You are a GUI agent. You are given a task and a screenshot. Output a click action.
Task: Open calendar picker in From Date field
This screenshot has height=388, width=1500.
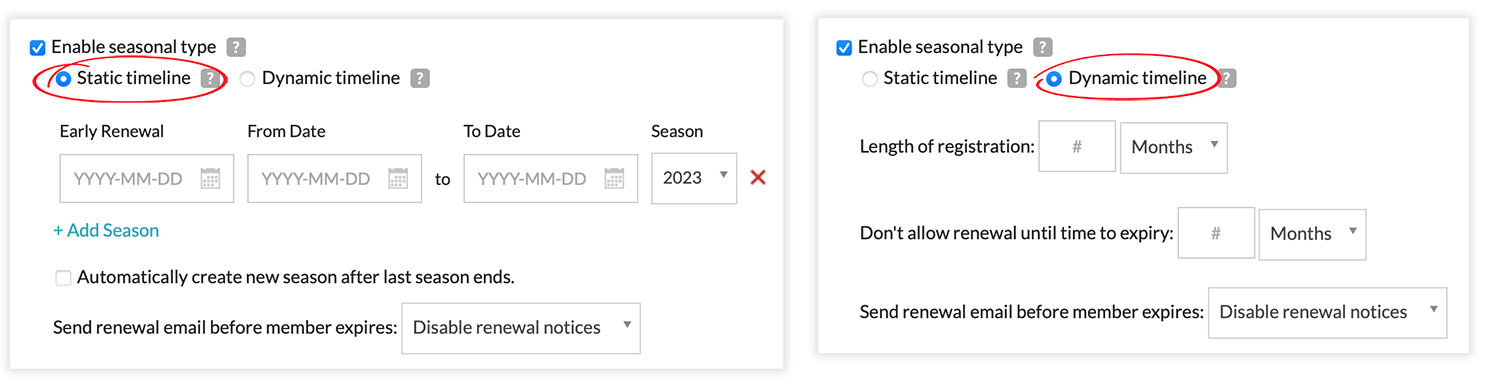[398, 179]
